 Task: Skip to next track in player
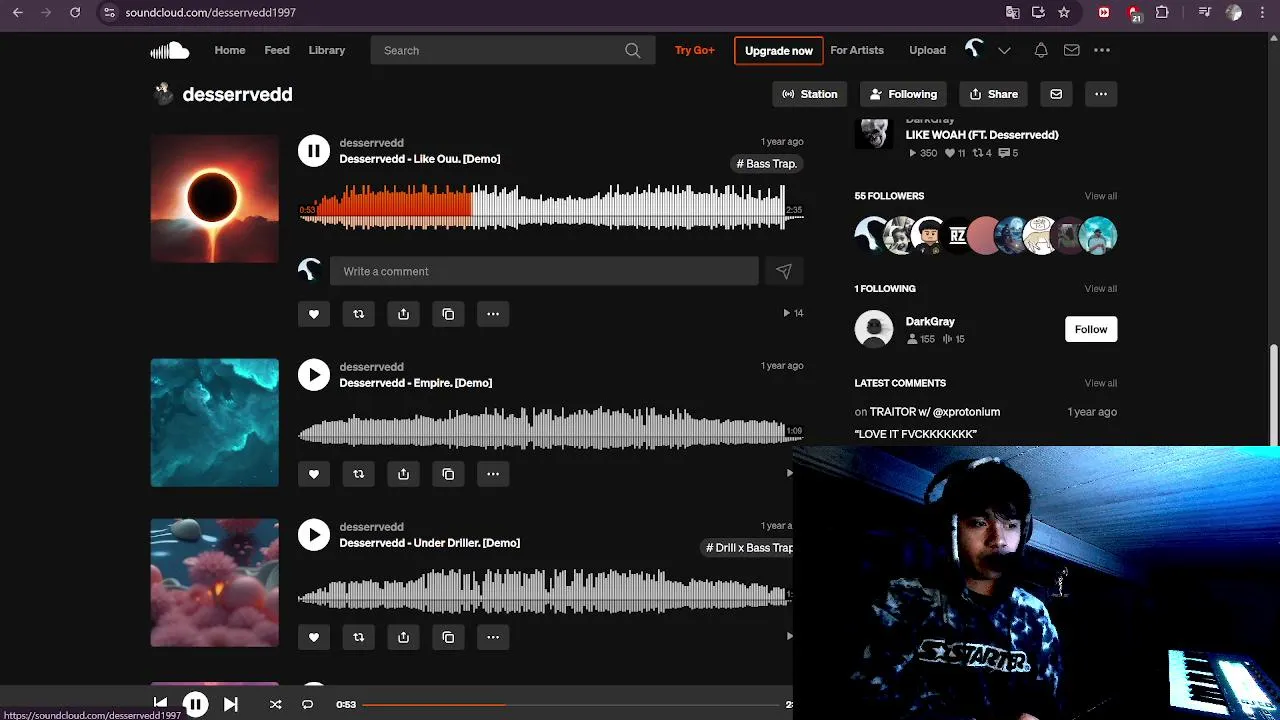(231, 704)
